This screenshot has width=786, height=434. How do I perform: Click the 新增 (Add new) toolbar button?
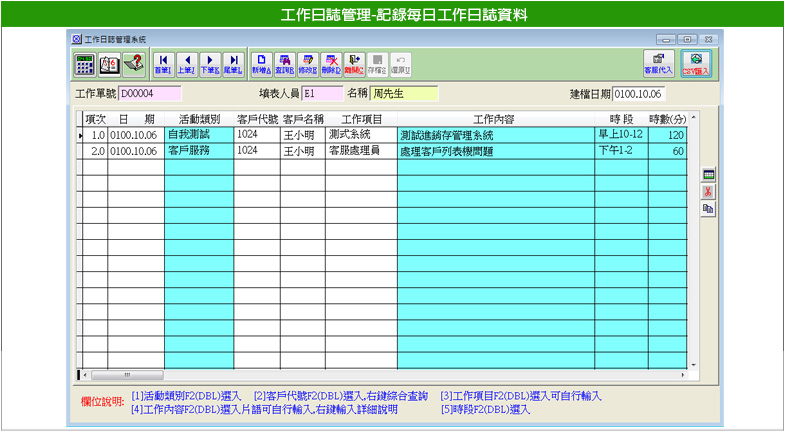(261, 64)
